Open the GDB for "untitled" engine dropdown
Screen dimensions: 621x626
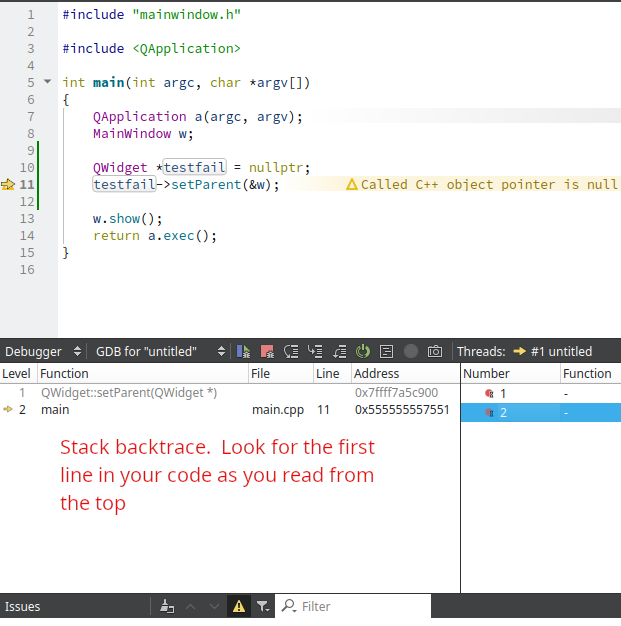coord(160,352)
